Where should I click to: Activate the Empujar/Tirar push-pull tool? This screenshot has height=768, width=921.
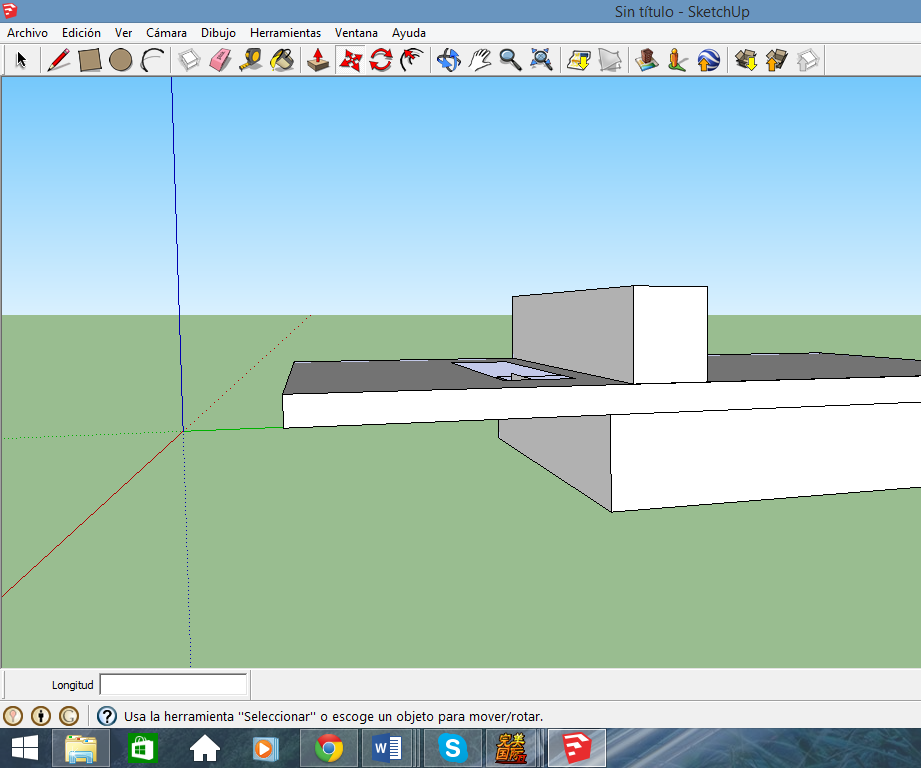click(x=317, y=60)
